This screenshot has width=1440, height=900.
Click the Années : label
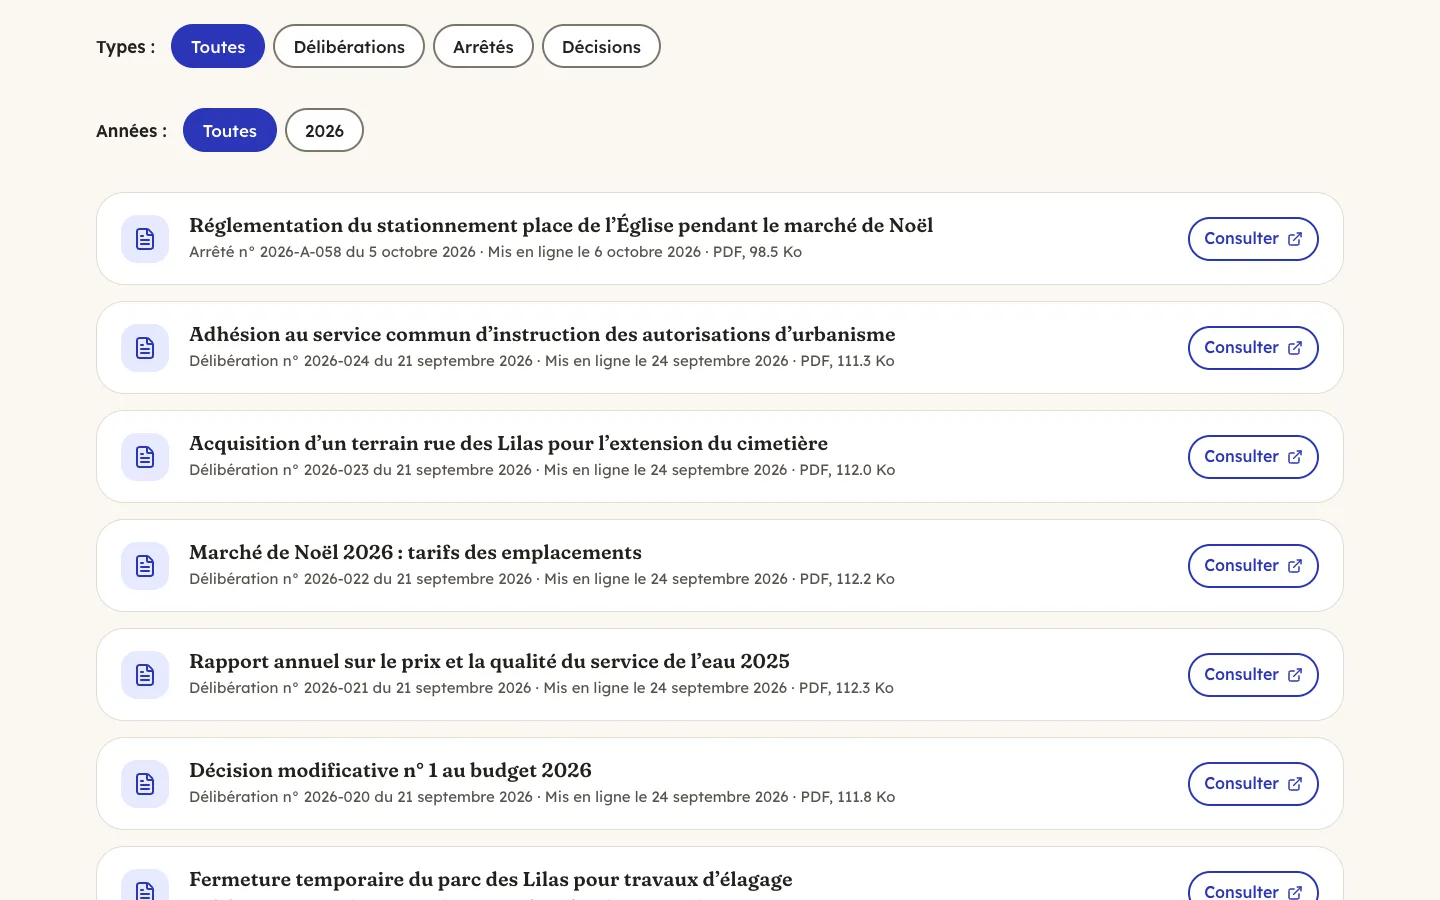pyautogui.click(x=132, y=131)
